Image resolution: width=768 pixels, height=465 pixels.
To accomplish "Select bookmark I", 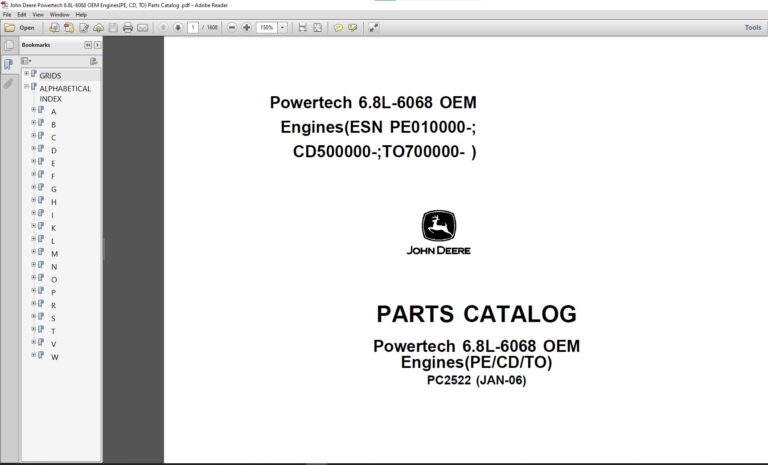I will [52, 215].
